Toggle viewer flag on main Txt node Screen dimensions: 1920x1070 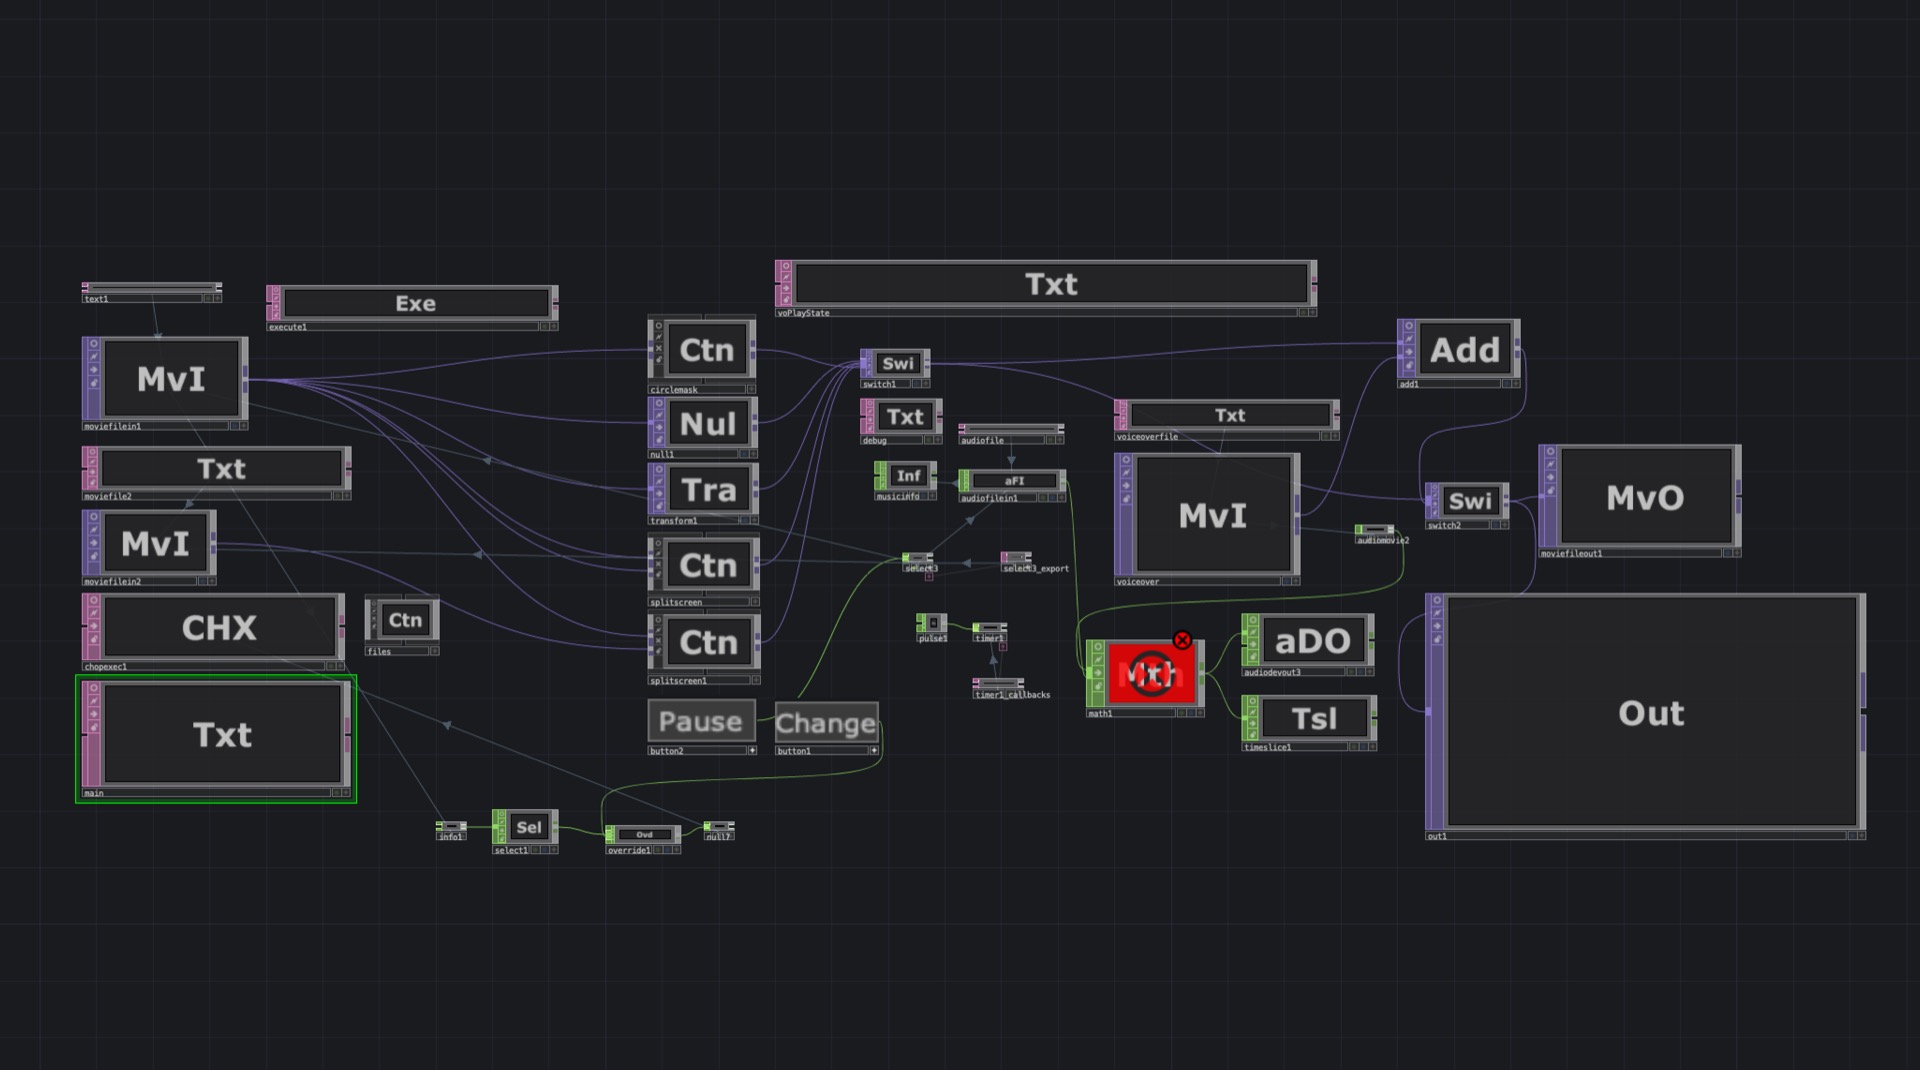(x=93, y=688)
